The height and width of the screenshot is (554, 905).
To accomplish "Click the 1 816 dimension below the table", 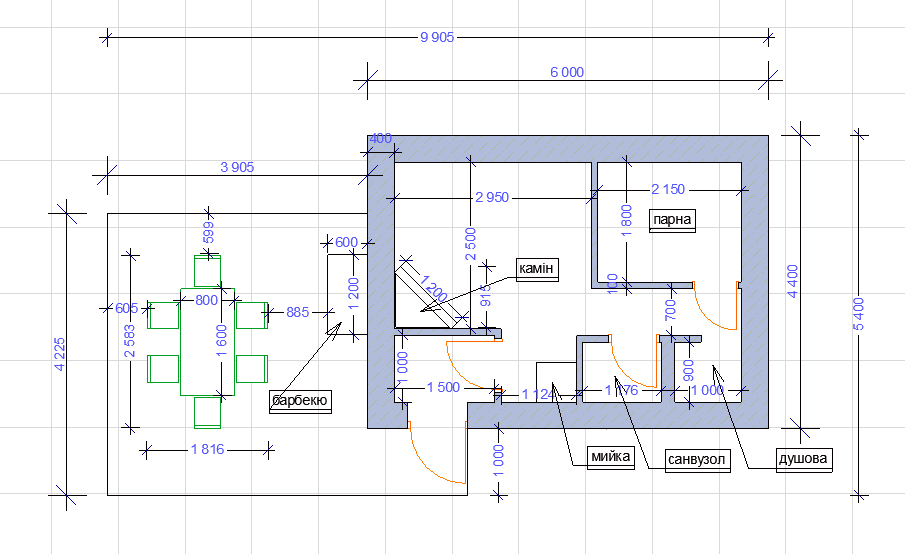I will (208, 449).
